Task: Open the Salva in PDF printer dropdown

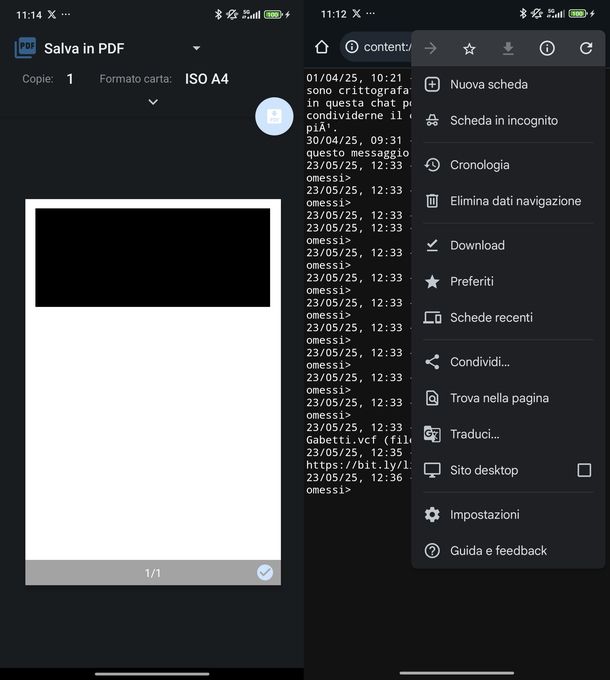Action: (x=196, y=48)
